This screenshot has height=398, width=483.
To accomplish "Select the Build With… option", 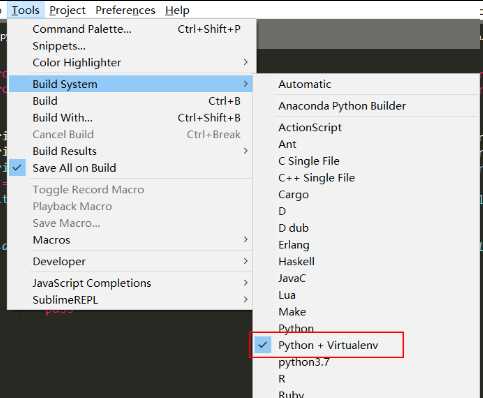I will tap(130, 117).
